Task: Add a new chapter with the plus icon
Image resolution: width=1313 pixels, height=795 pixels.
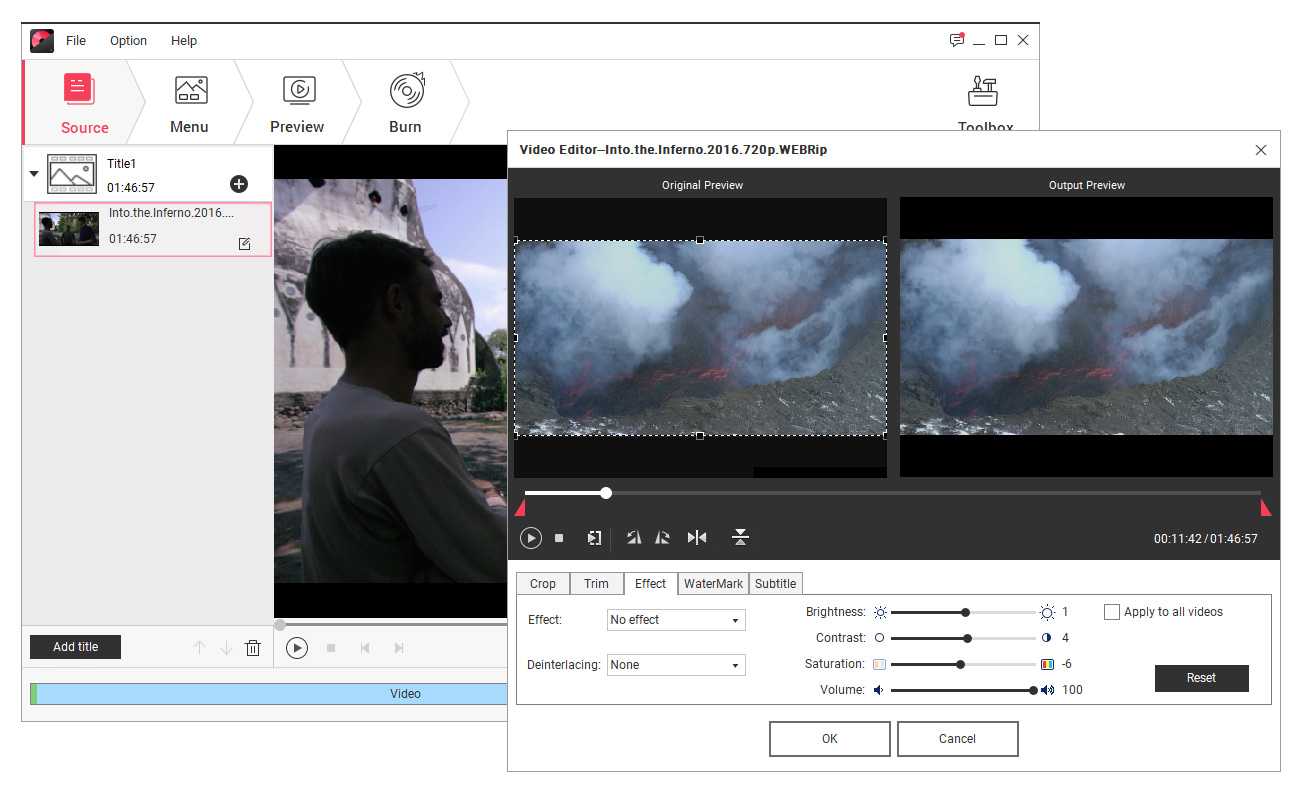Action: point(239,184)
